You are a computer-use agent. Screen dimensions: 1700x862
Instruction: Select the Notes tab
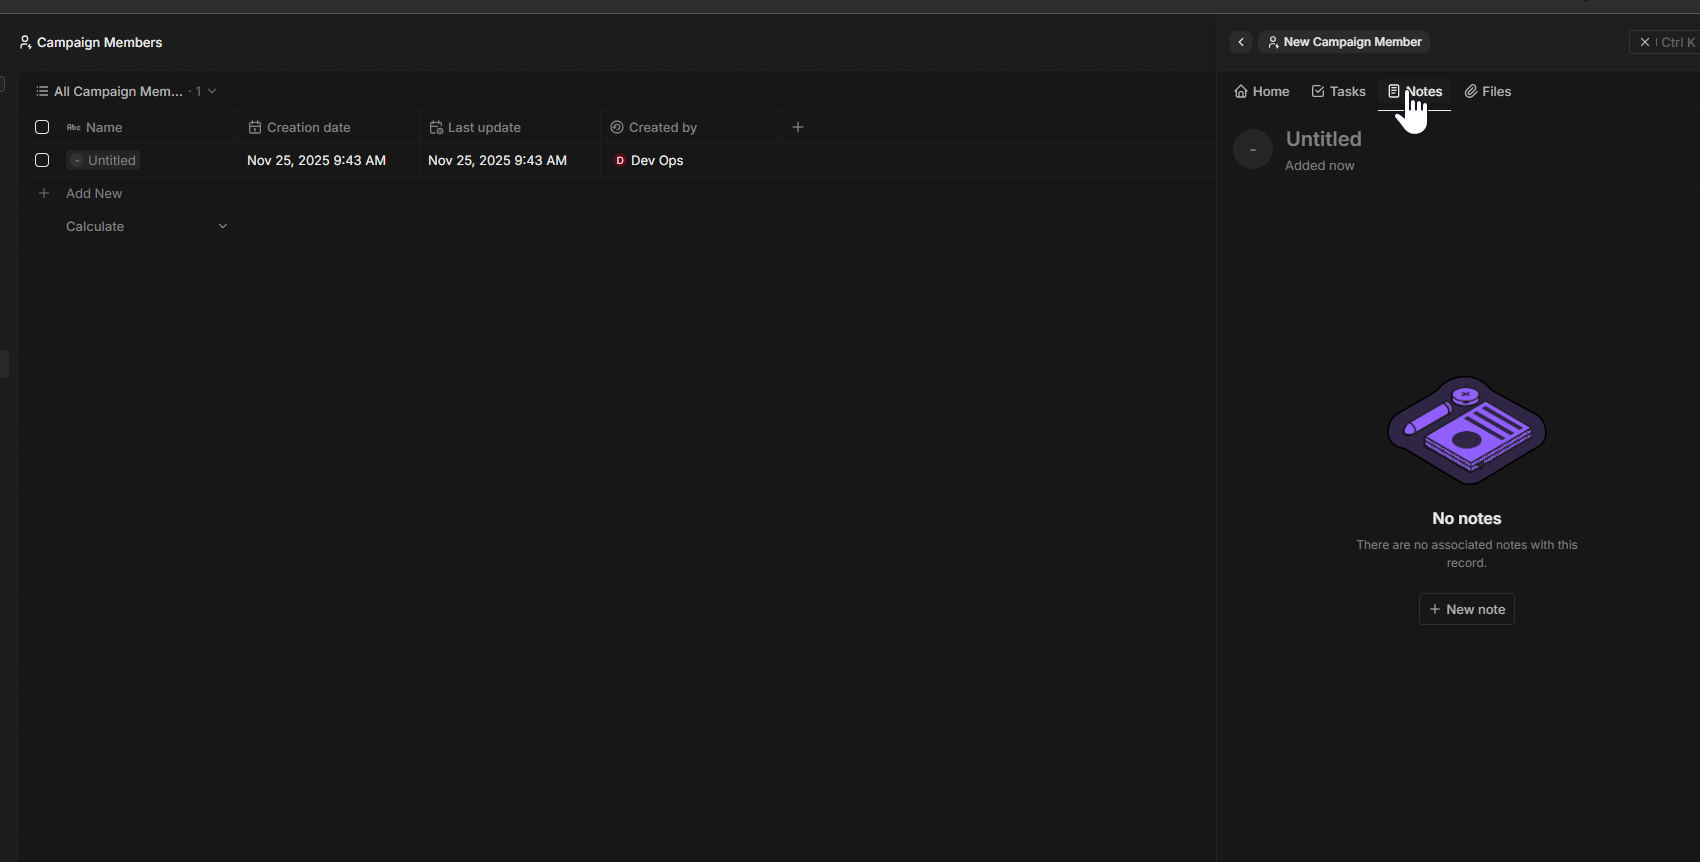point(1415,91)
